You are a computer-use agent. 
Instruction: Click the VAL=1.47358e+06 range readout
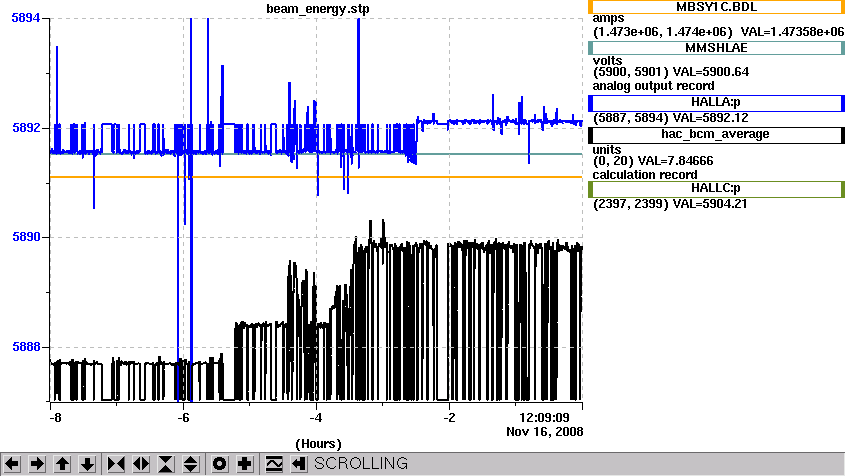point(718,32)
